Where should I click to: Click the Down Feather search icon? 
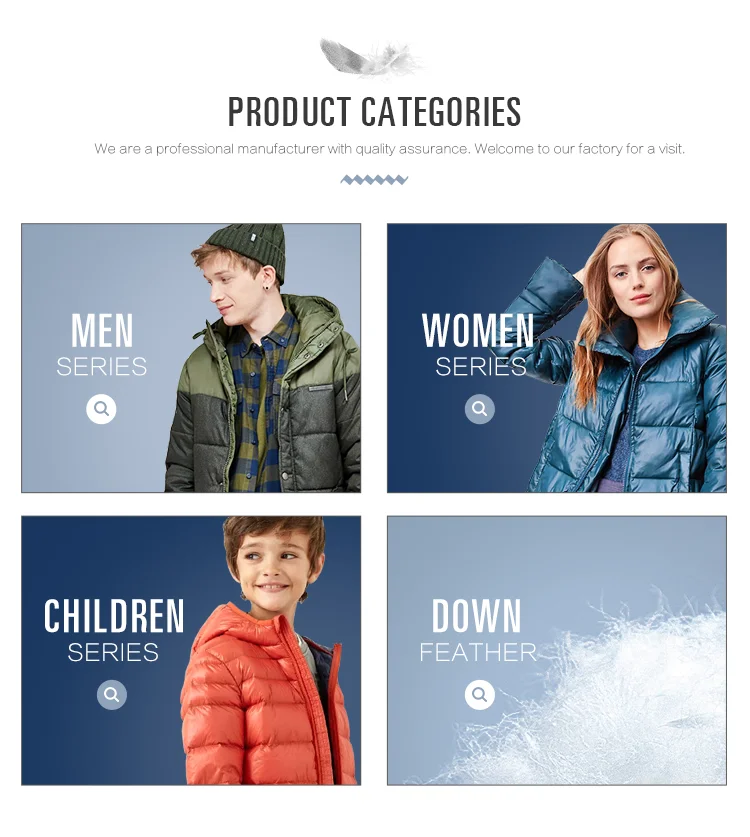tap(479, 694)
